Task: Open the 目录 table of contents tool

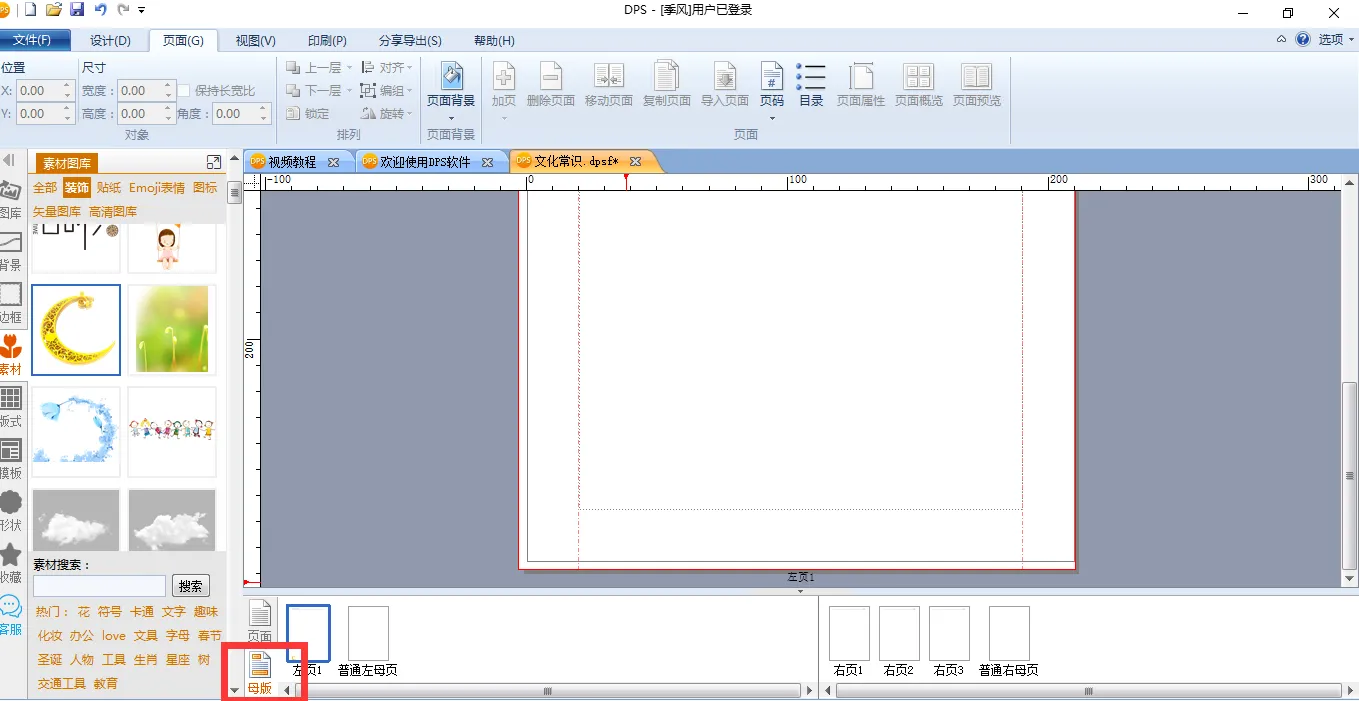Action: [811, 85]
